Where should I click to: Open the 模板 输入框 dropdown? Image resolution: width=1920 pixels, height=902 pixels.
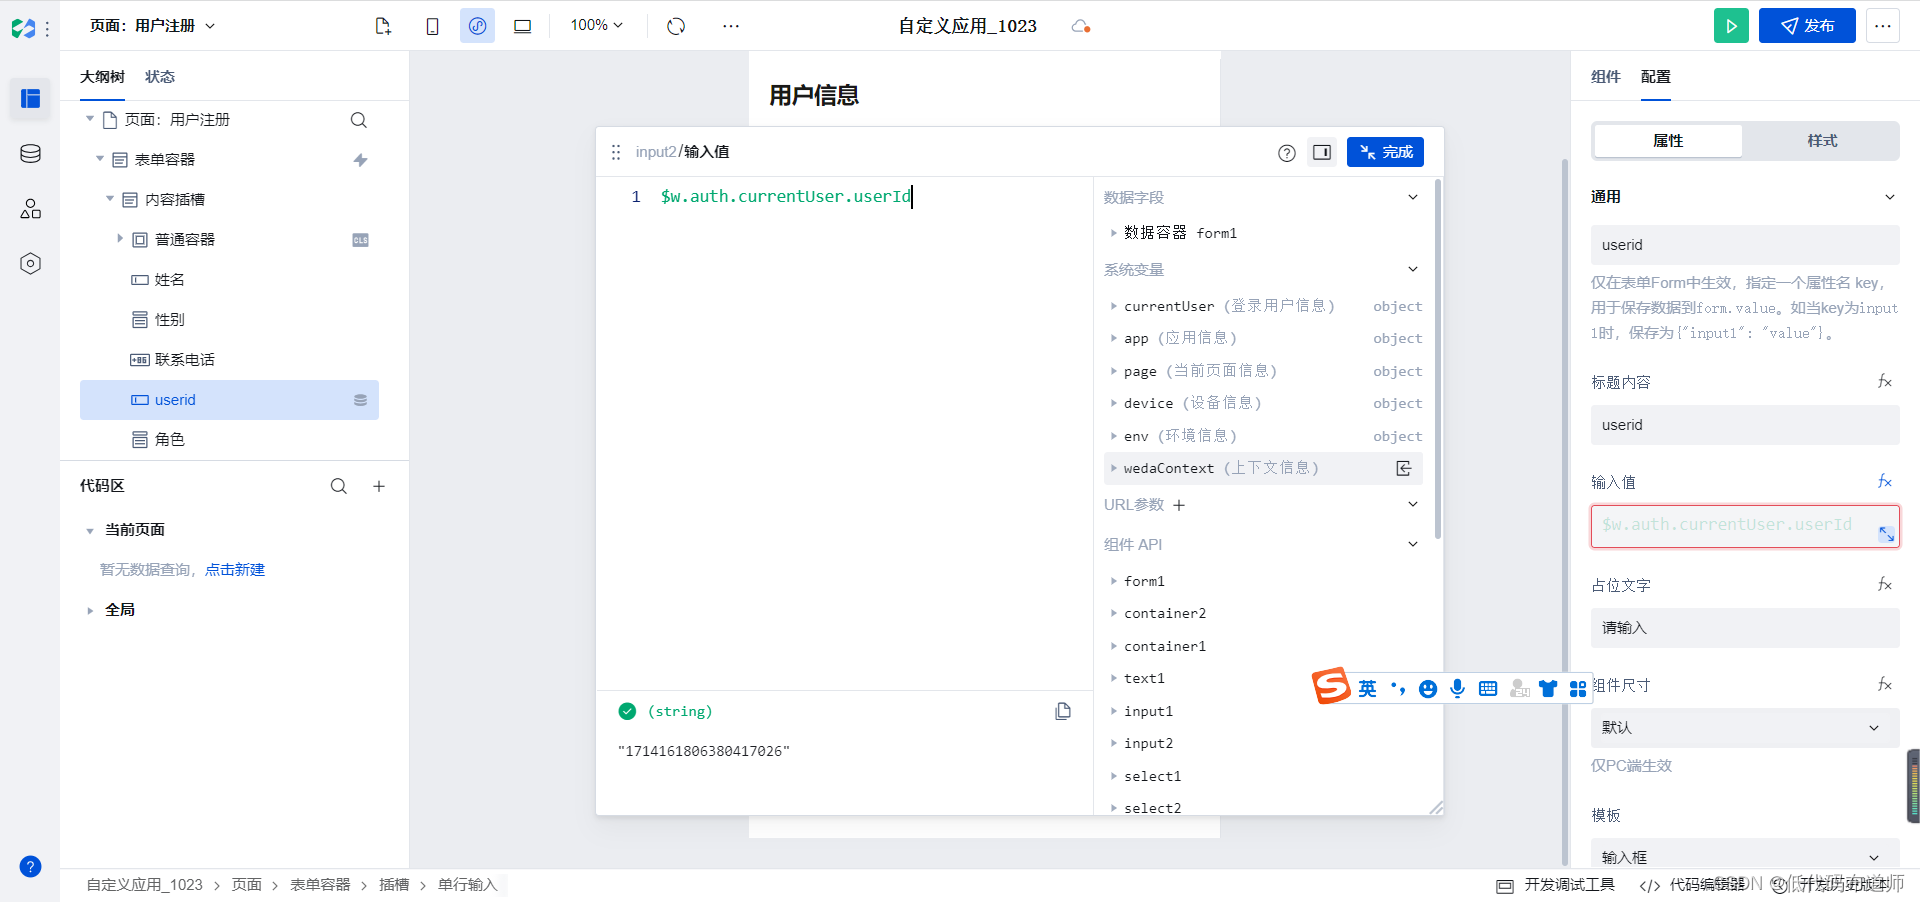[1745, 857]
